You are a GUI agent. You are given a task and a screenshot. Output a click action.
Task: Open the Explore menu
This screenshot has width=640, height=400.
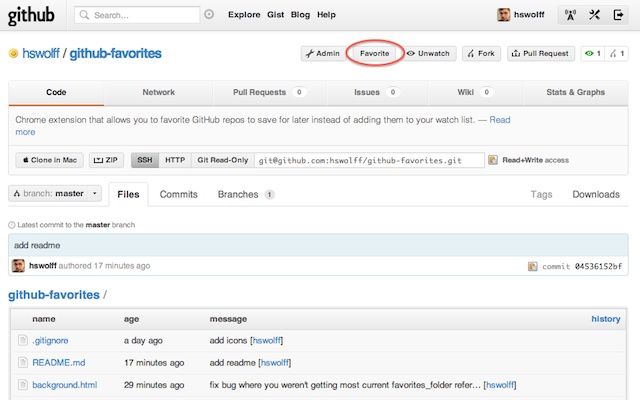(244, 15)
